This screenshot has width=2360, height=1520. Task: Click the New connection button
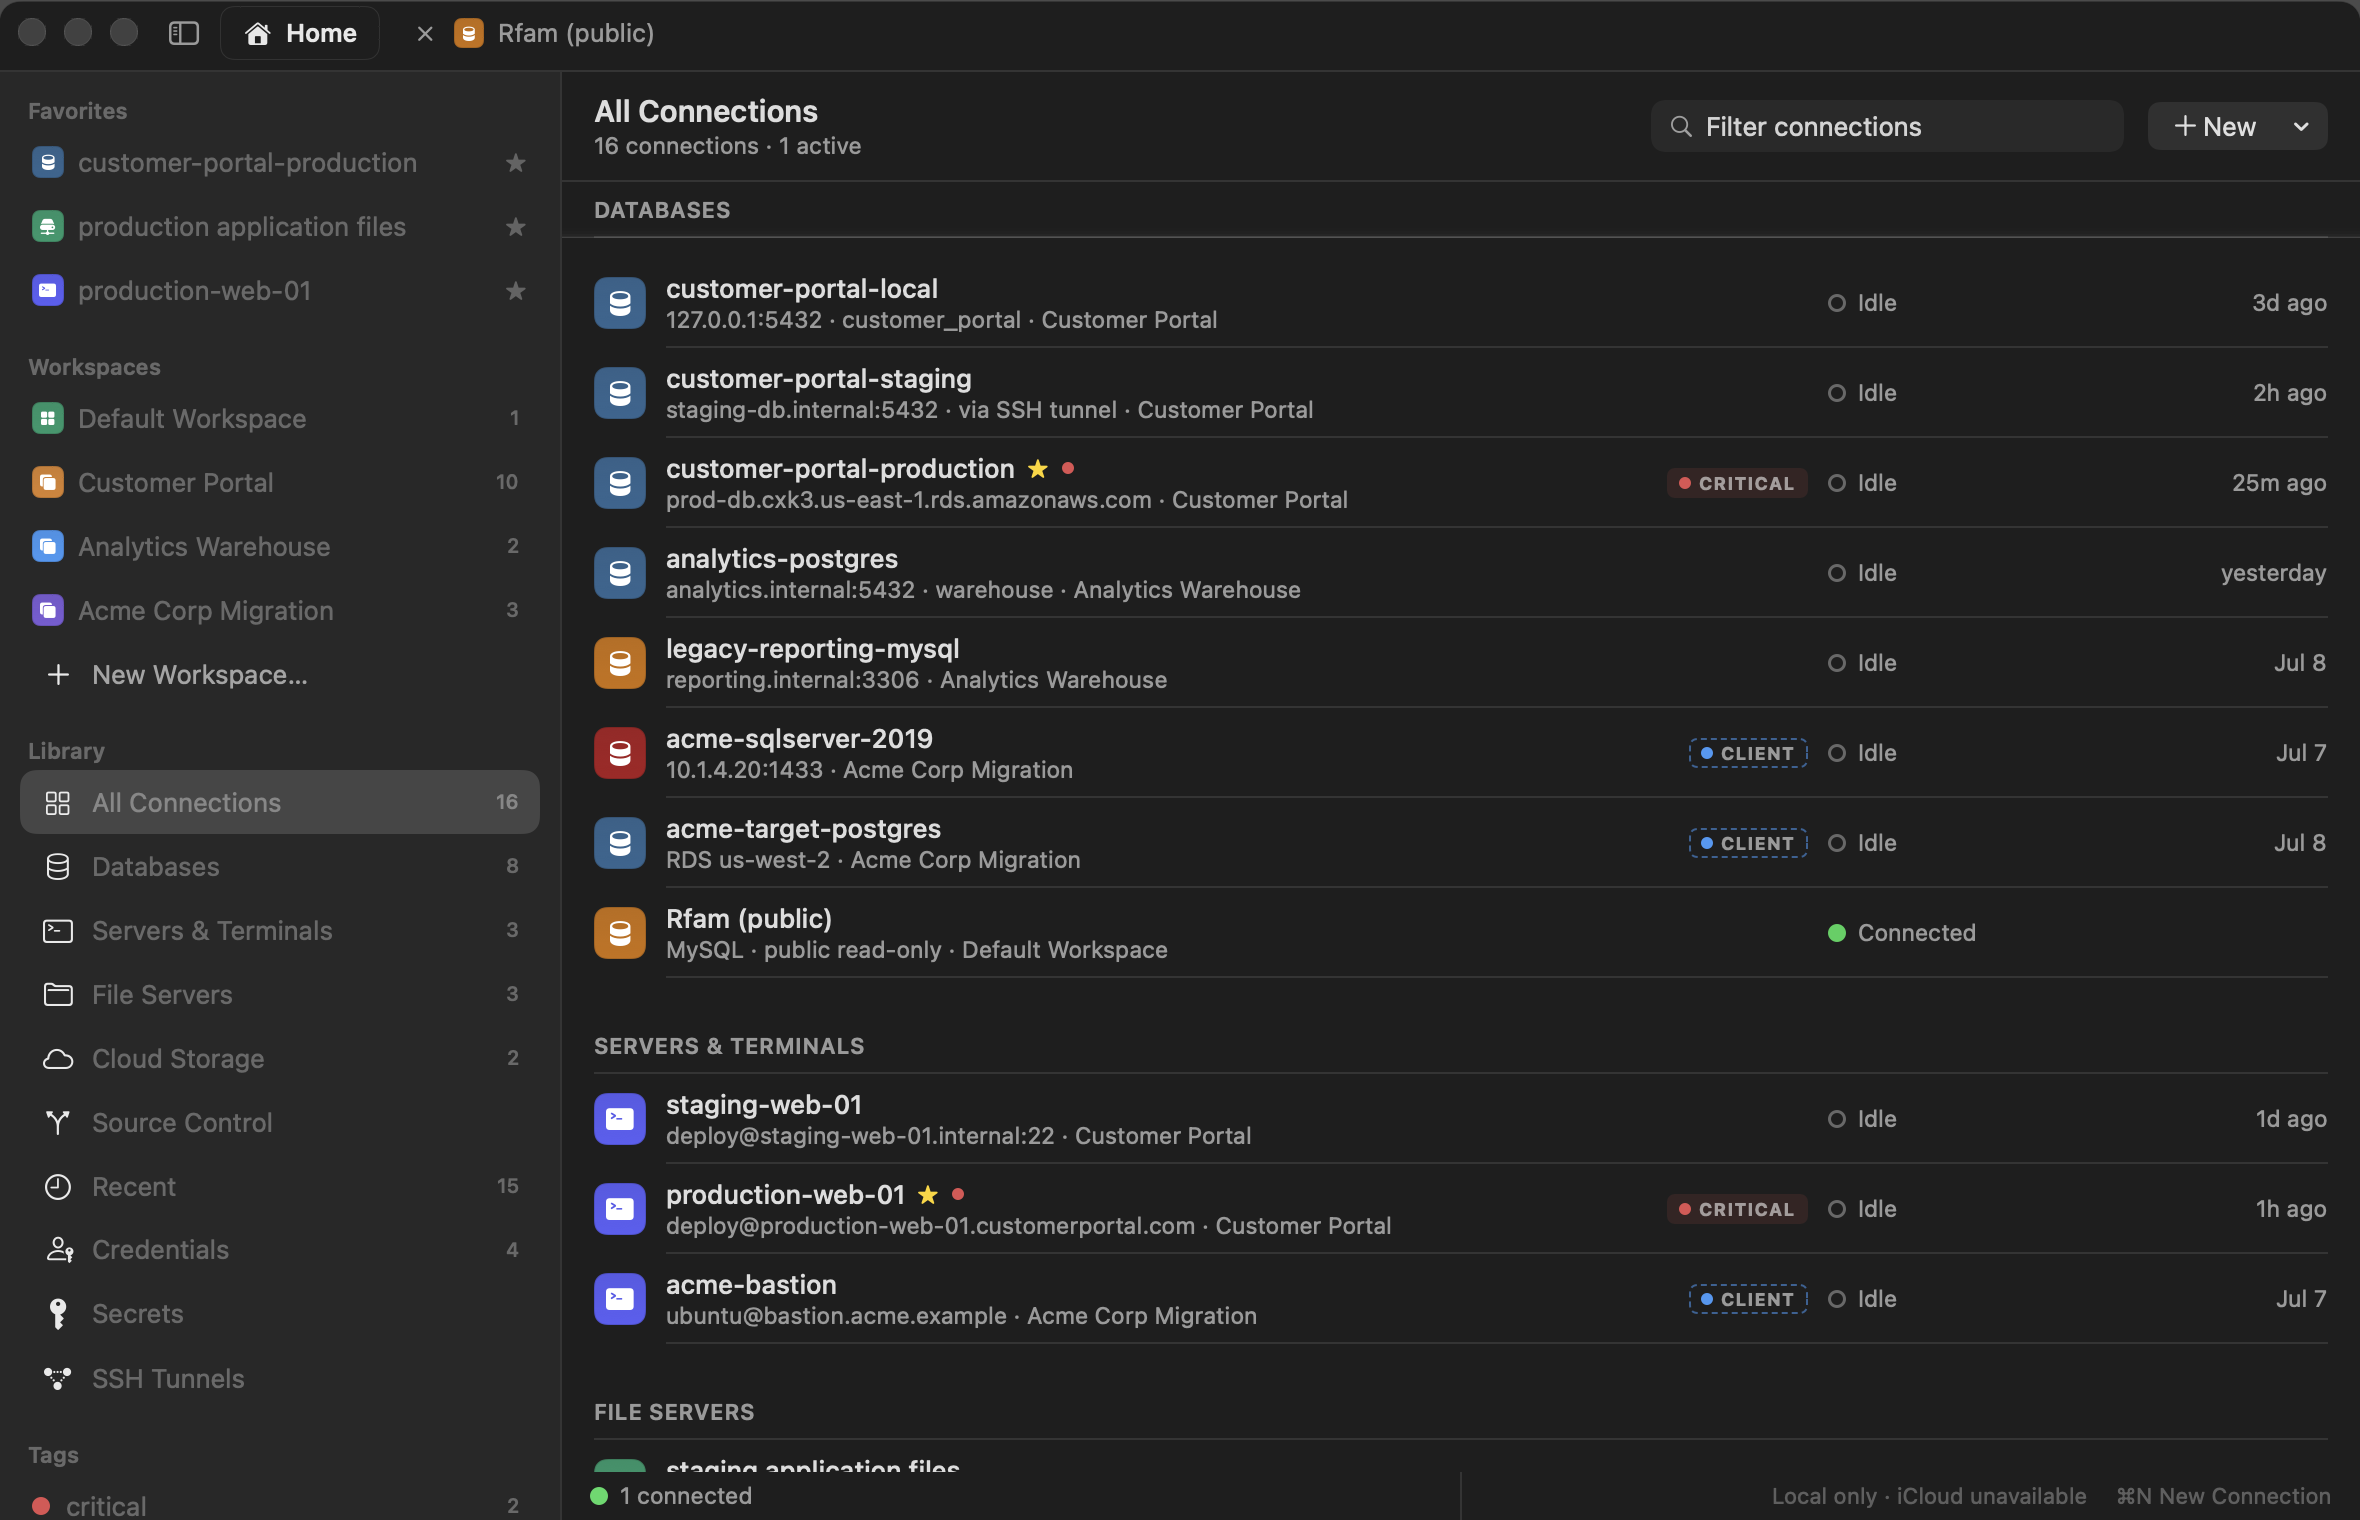(2215, 127)
